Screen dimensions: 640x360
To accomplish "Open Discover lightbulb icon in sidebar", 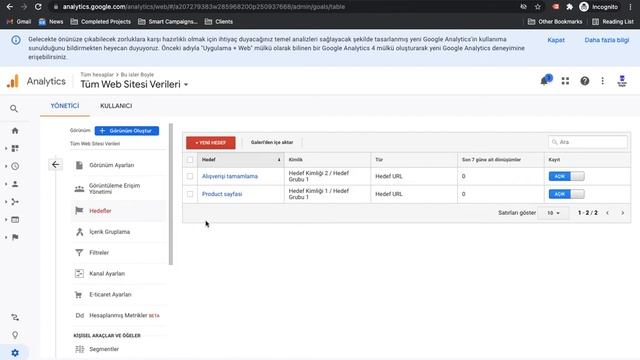I will [x=15, y=335].
